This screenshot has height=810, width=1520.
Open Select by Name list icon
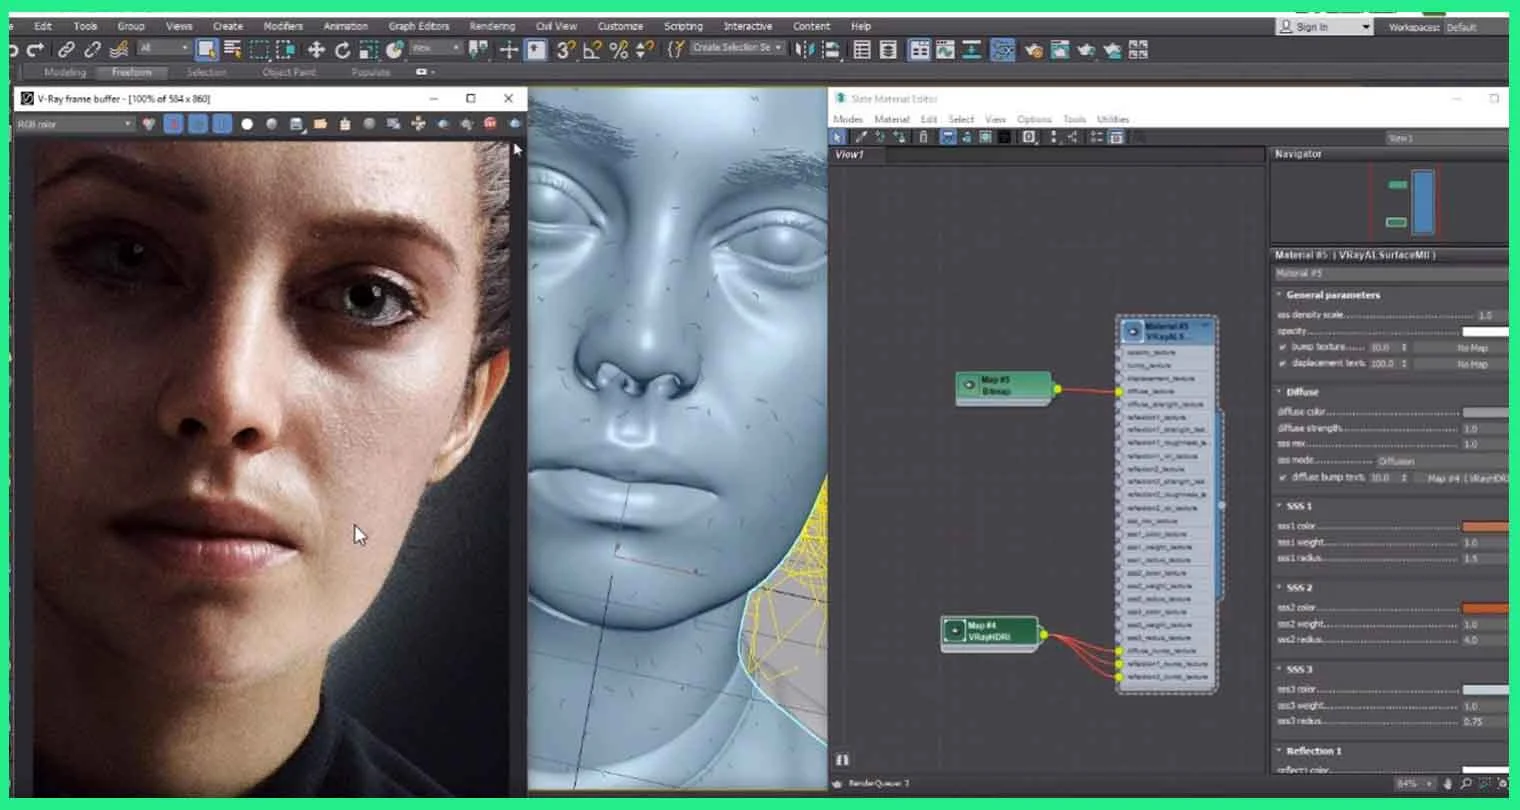tap(233, 49)
